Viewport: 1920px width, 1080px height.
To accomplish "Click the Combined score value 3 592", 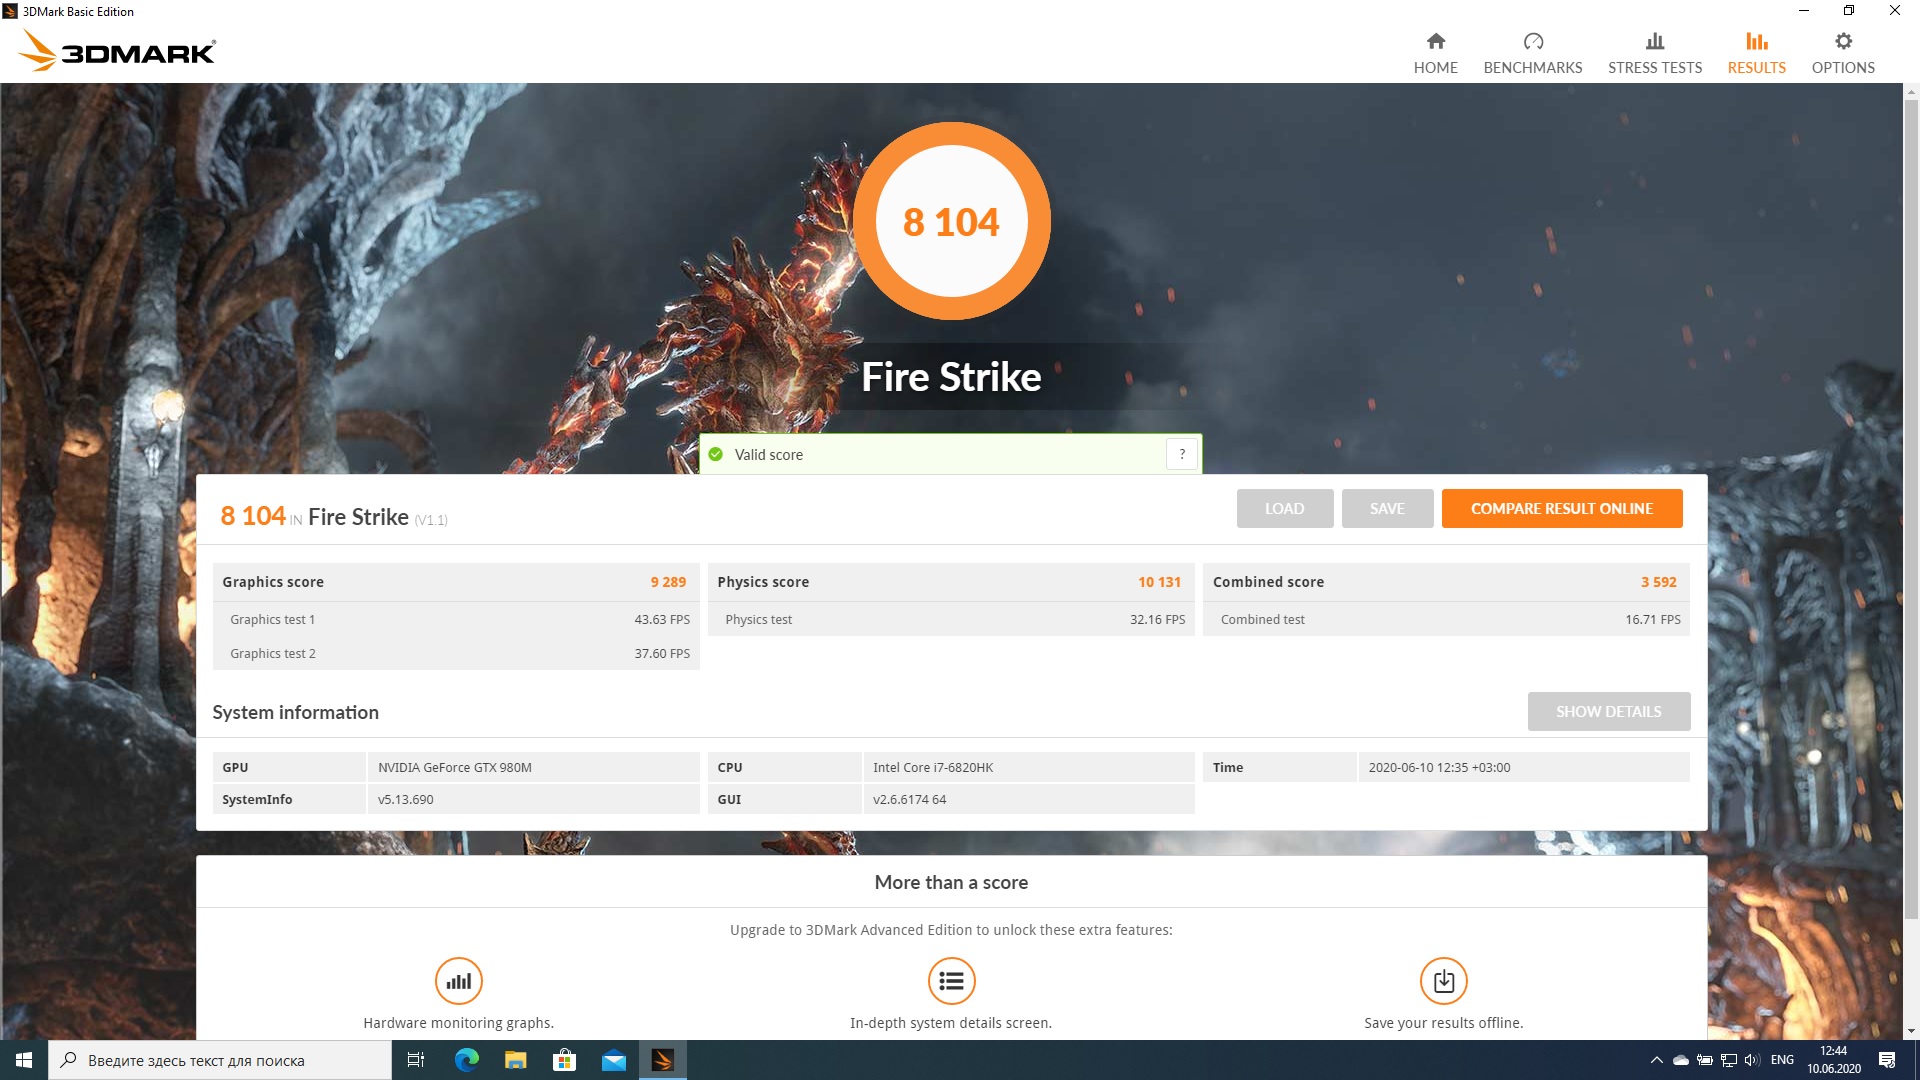I will [x=1658, y=582].
